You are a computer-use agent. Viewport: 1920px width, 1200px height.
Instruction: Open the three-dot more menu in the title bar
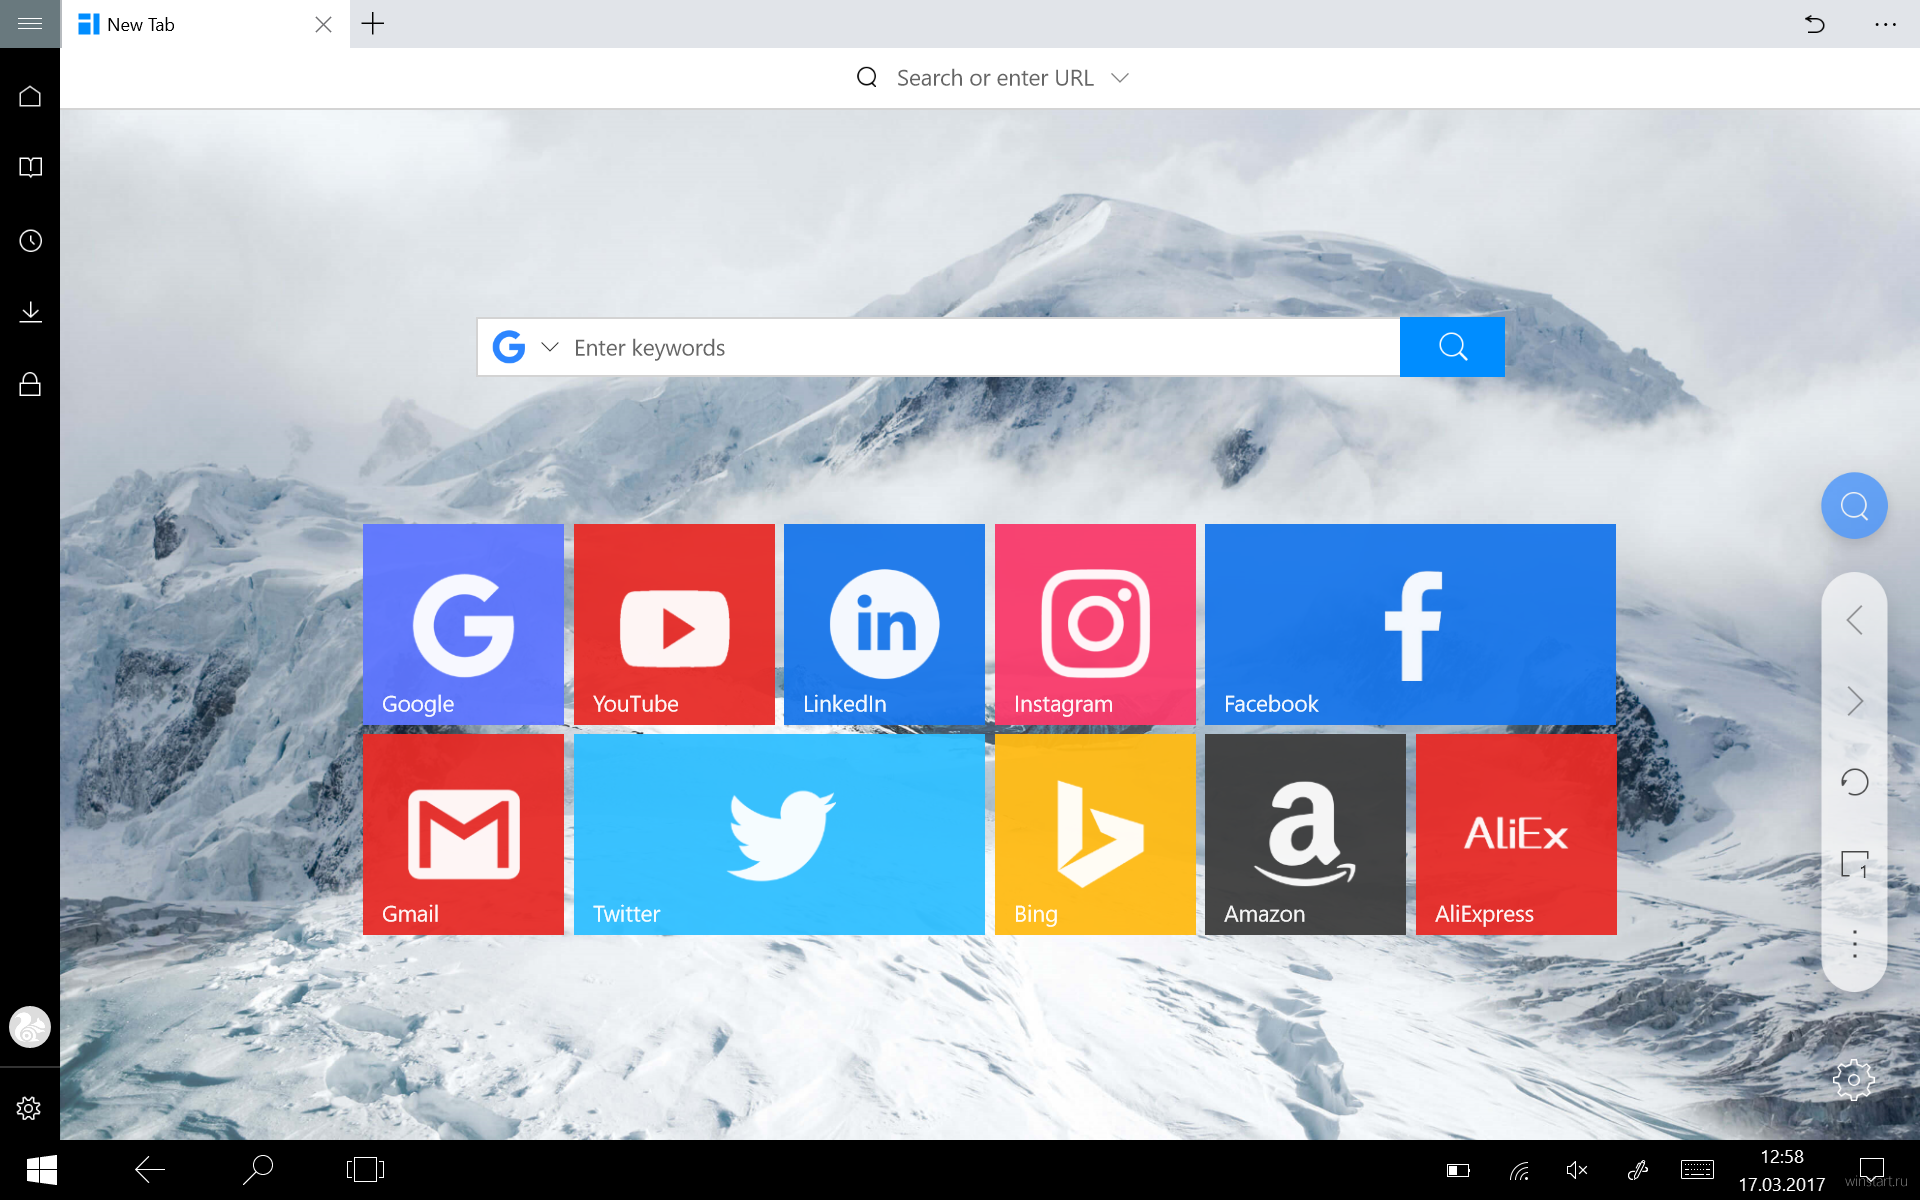pos(1885,24)
